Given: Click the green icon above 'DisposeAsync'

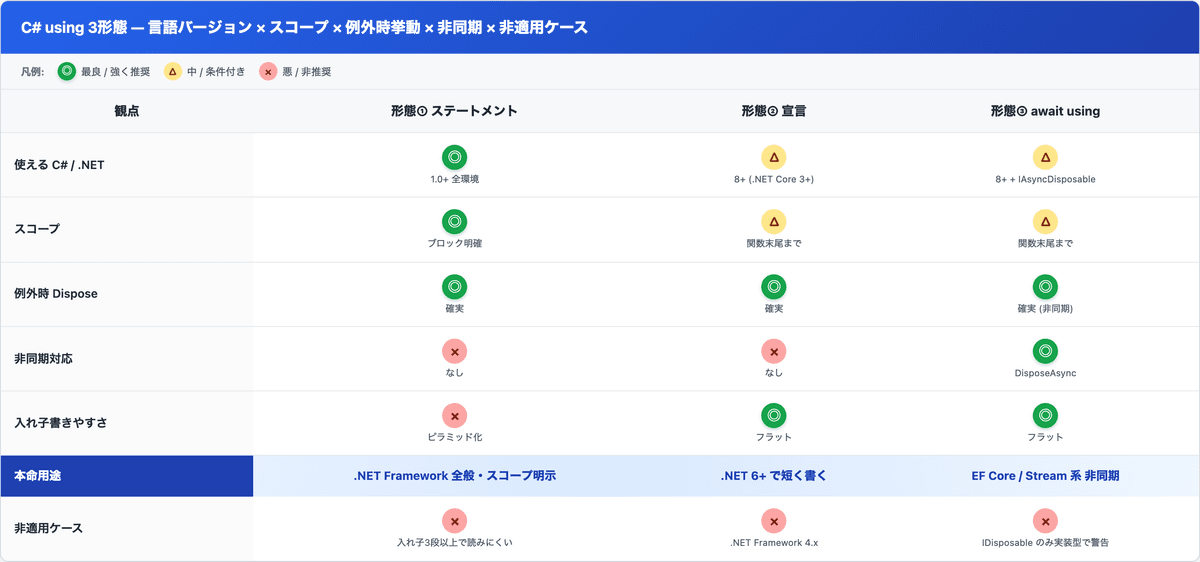Looking at the screenshot, I should point(1045,351).
